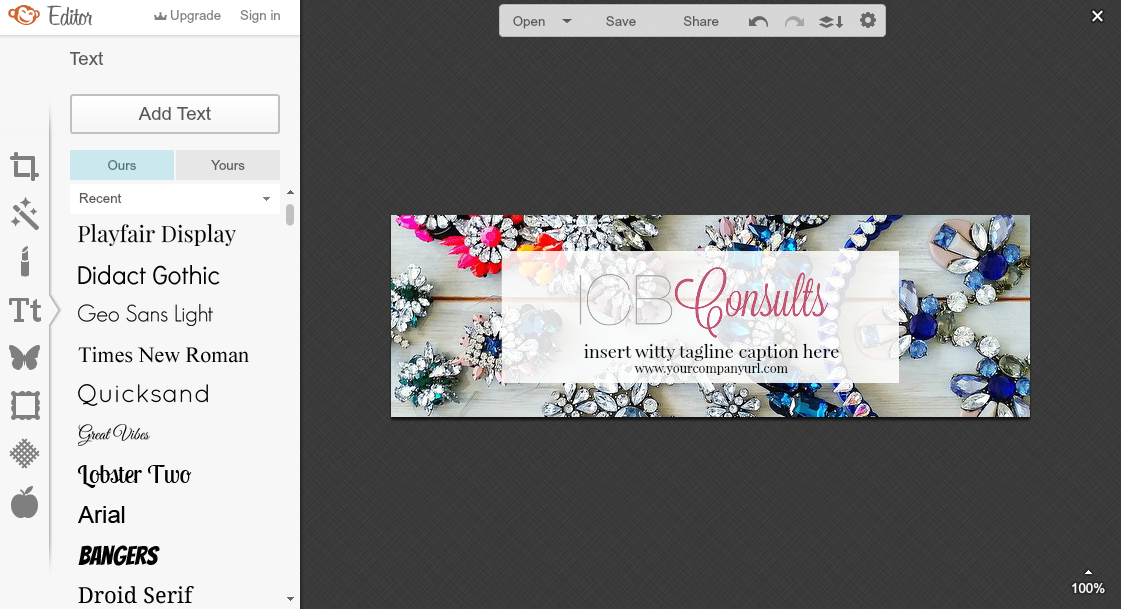Choose the Lobster Two font

pyautogui.click(x=135, y=475)
